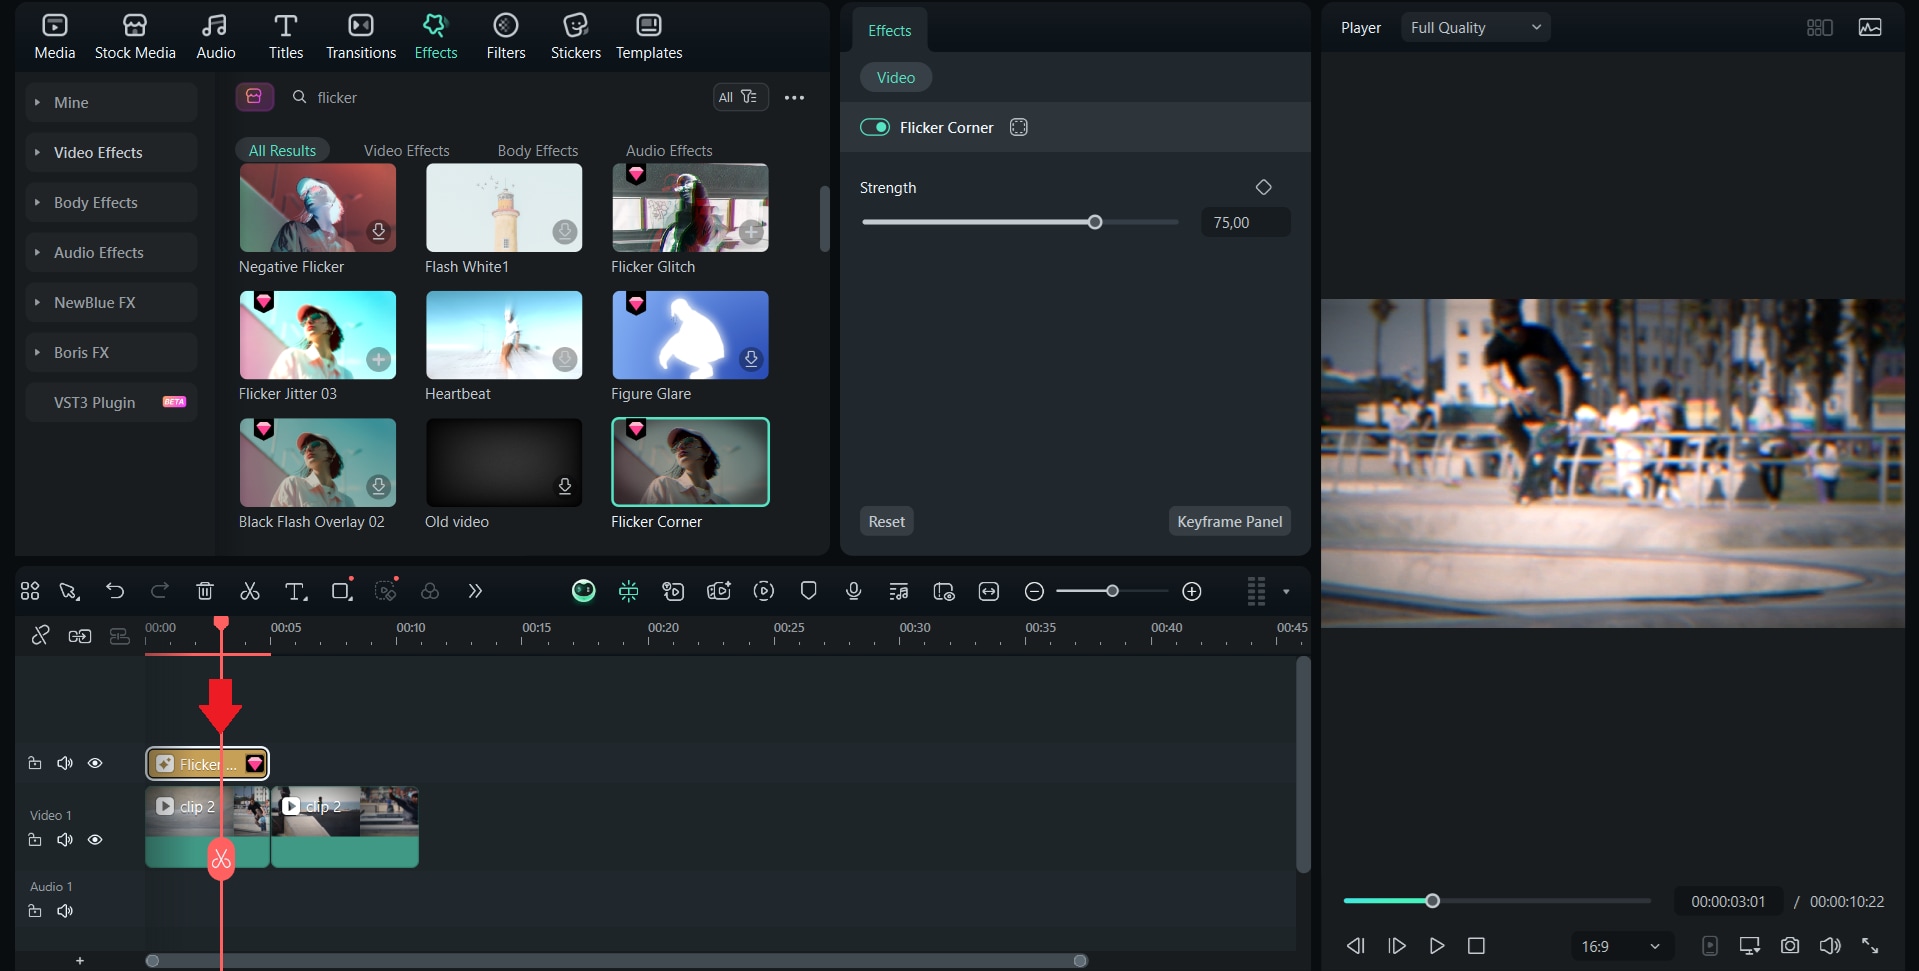Select the Delete (trash) tool in timeline toolbar
Viewport: 1919px width, 971px height.
[205, 591]
